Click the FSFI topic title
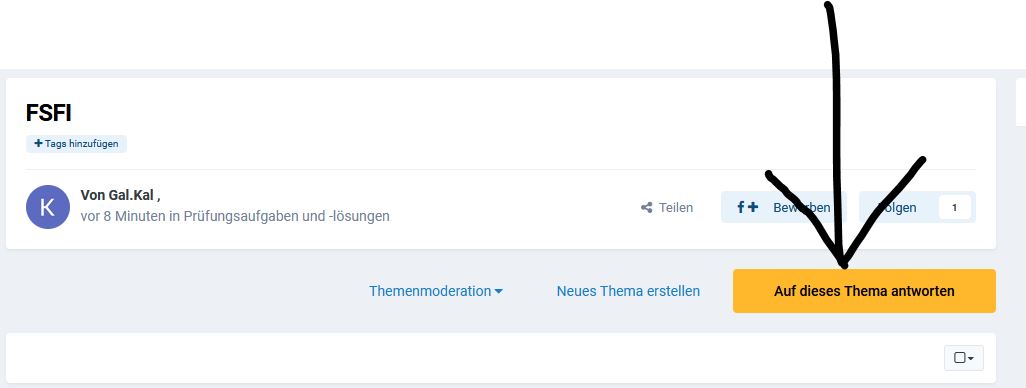 pyautogui.click(x=48, y=113)
